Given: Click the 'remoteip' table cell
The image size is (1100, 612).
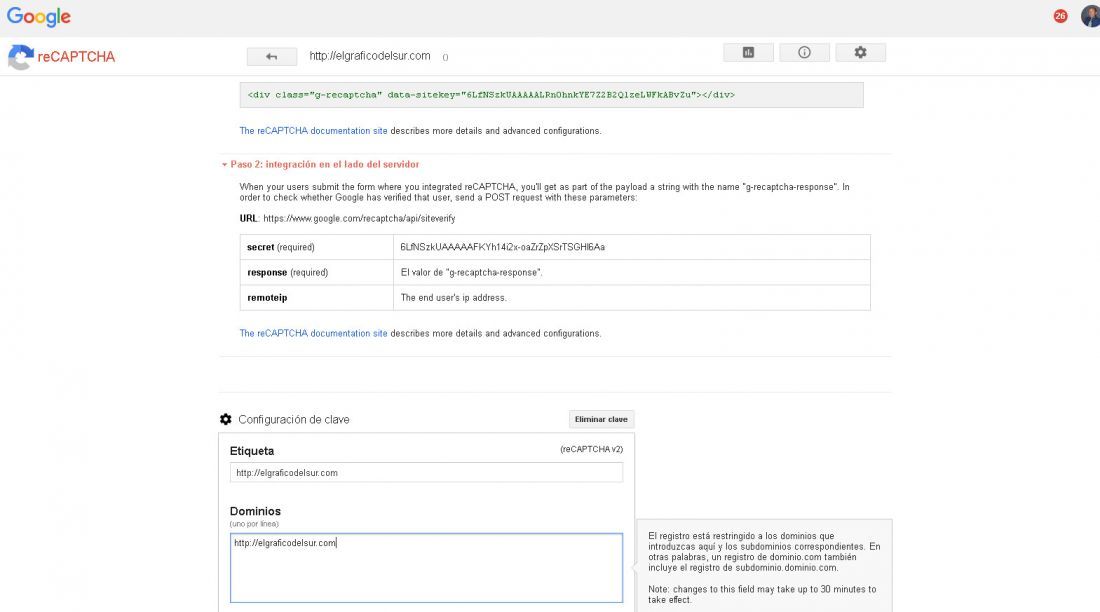Looking at the screenshot, I should [x=316, y=298].
